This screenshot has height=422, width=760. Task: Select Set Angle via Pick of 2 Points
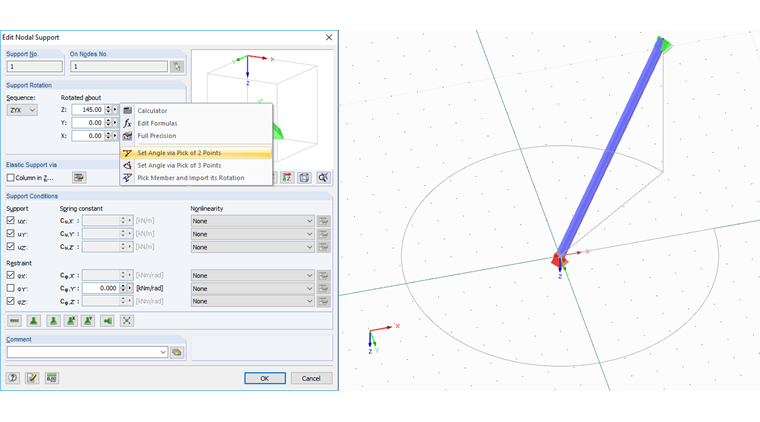196,153
